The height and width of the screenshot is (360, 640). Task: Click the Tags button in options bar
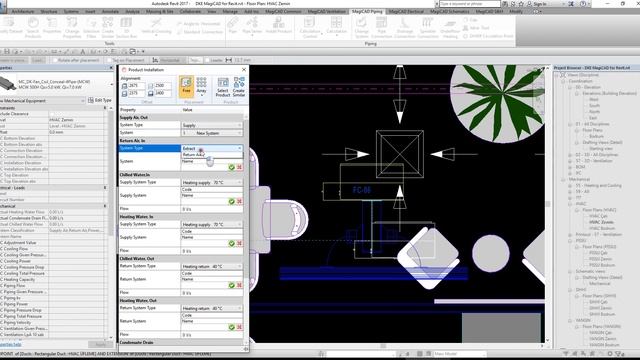pyautogui.click(x=195, y=60)
